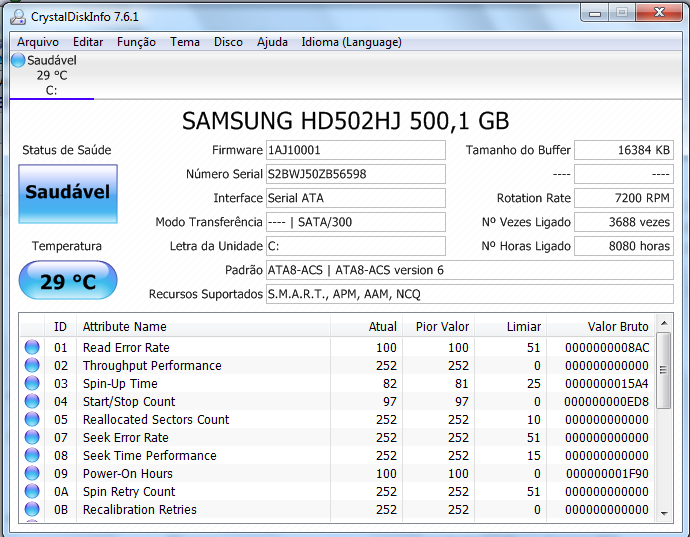Click the blue status icon for Read Error Rate
The width and height of the screenshot is (690, 537).
click(32, 348)
